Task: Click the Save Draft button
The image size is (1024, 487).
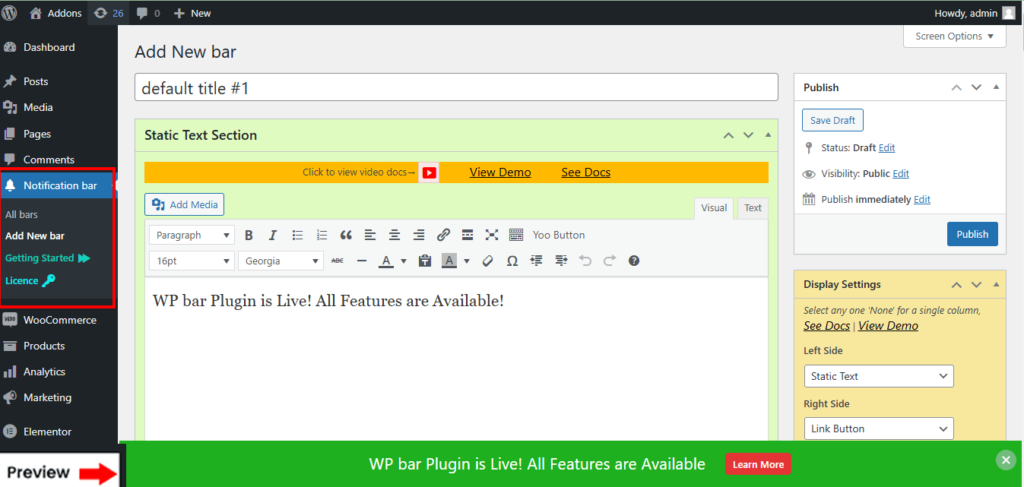Action: point(833,120)
